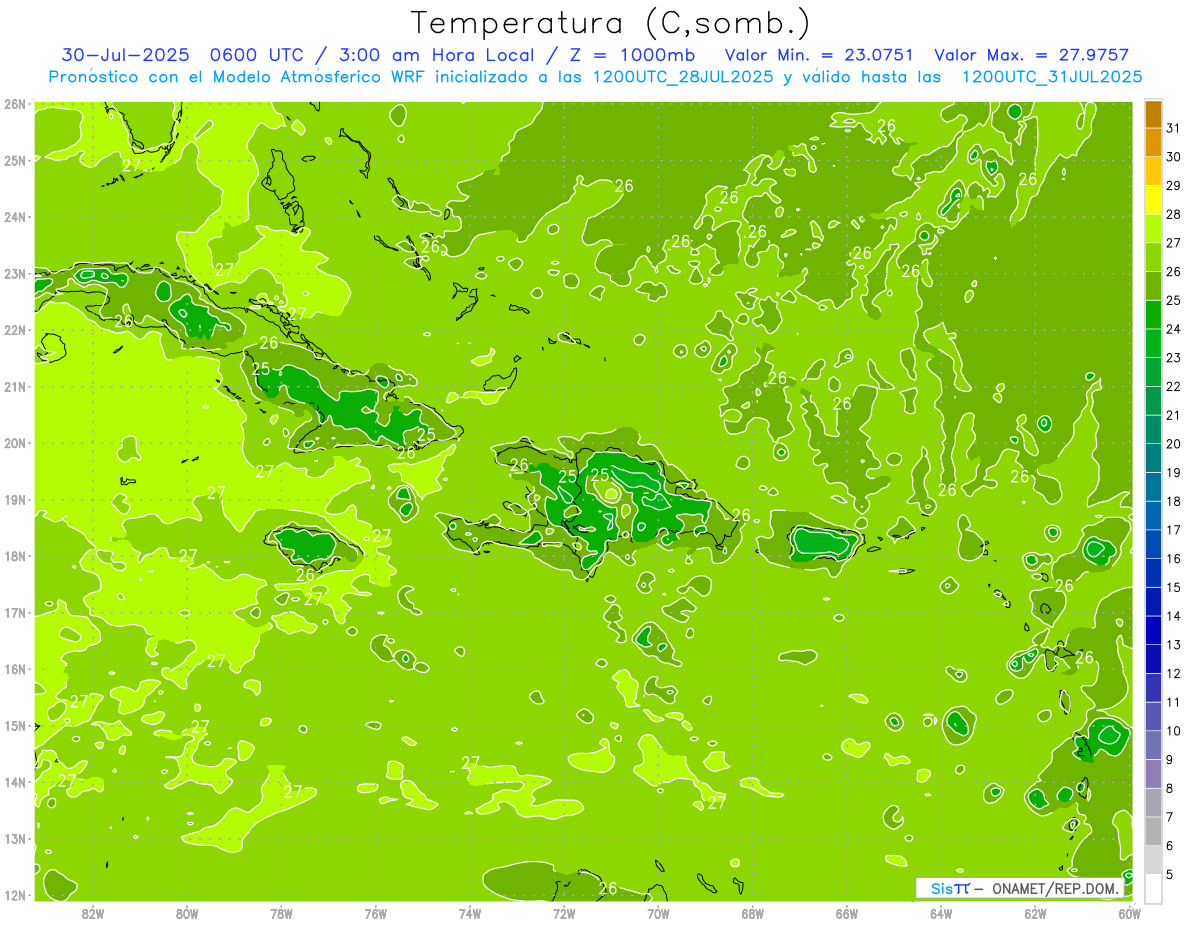Click longitude axis label '62W'
Viewport: 1200px width, 927px height.
pyautogui.click(x=1035, y=914)
